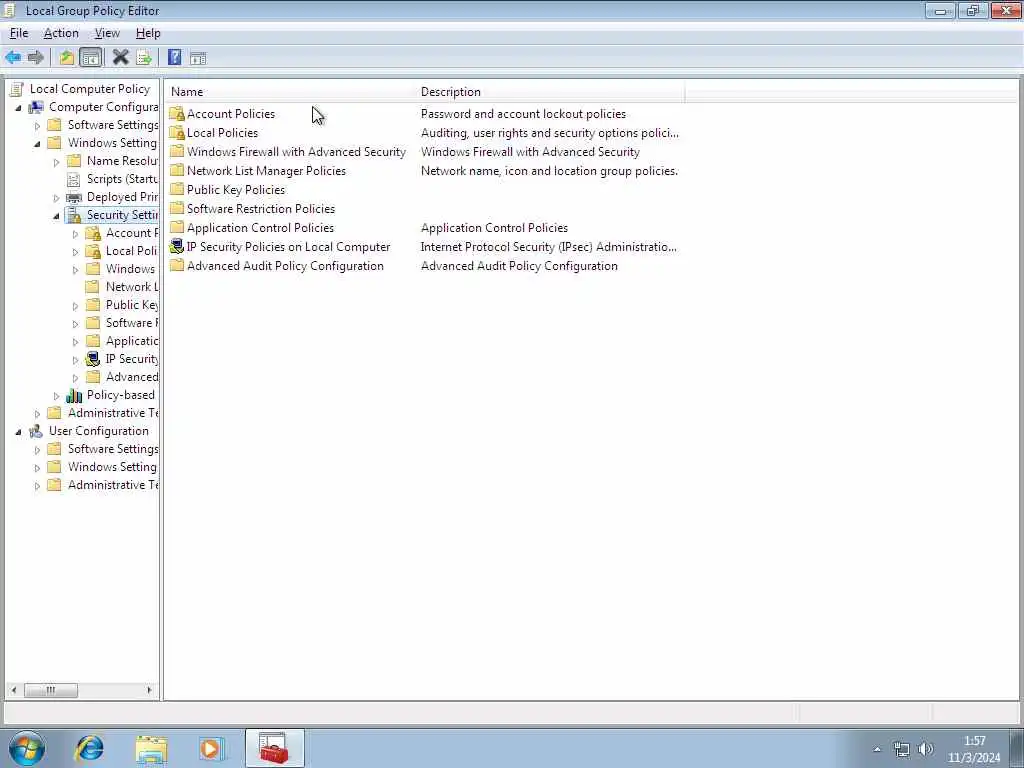Screen dimensions: 1024x768
Task: Click the Deployed Printers tree icon
Action: [74, 197]
